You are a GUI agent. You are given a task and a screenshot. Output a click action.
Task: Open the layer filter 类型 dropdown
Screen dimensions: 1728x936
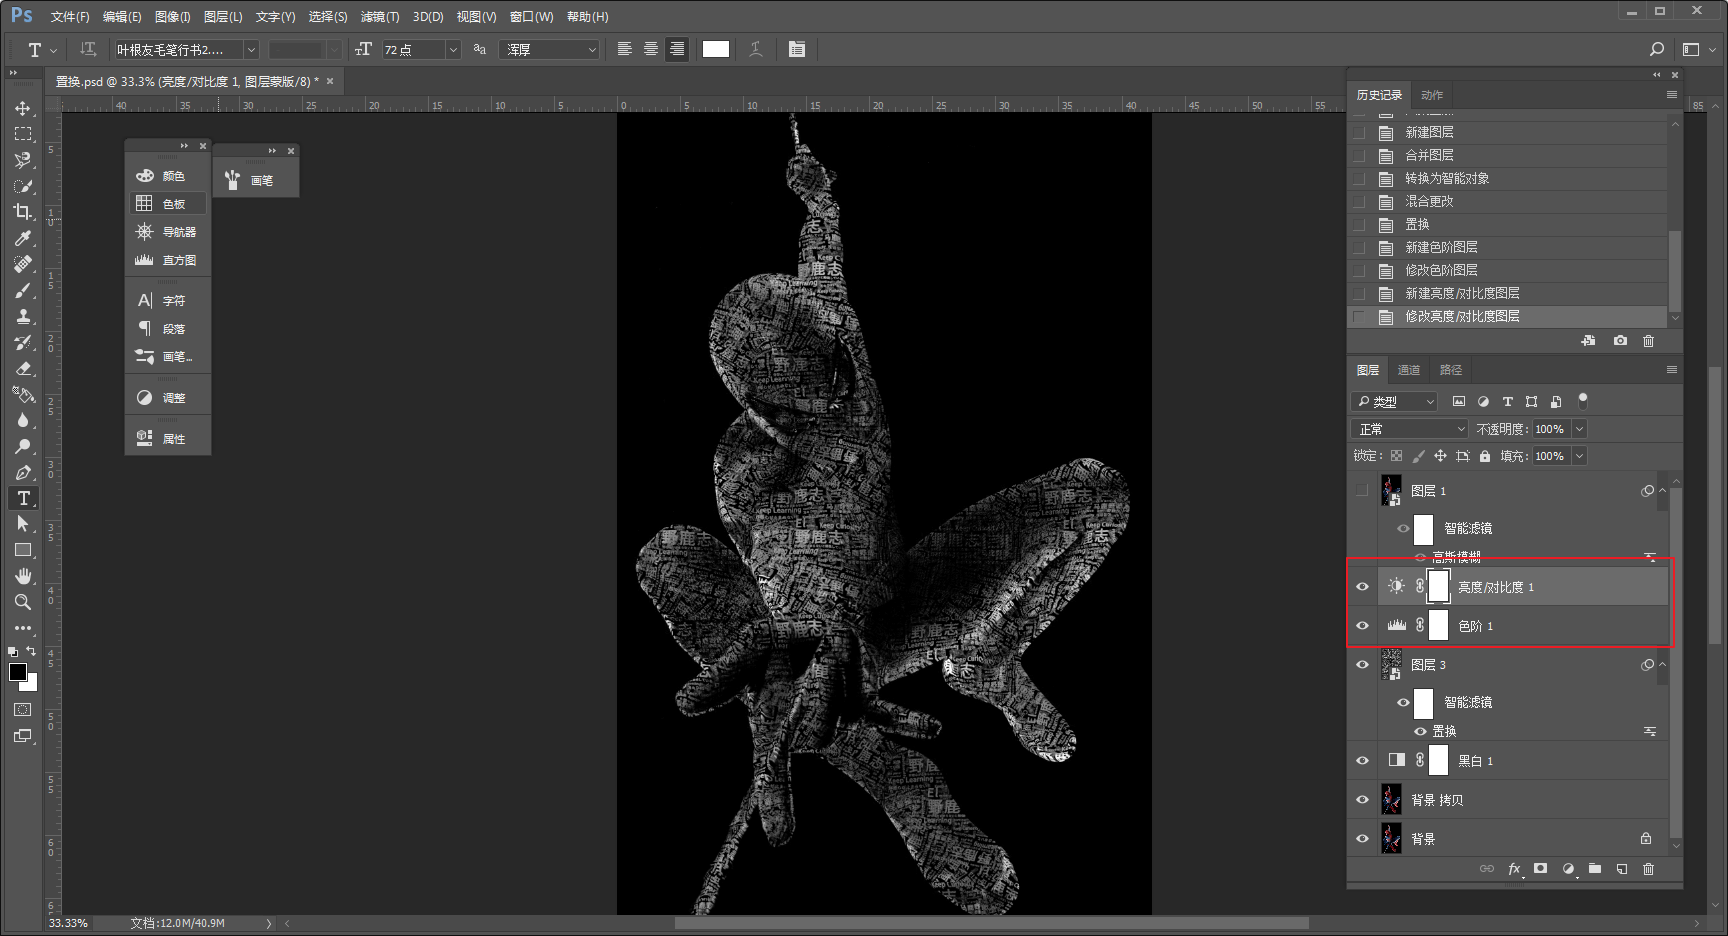pyautogui.click(x=1394, y=401)
